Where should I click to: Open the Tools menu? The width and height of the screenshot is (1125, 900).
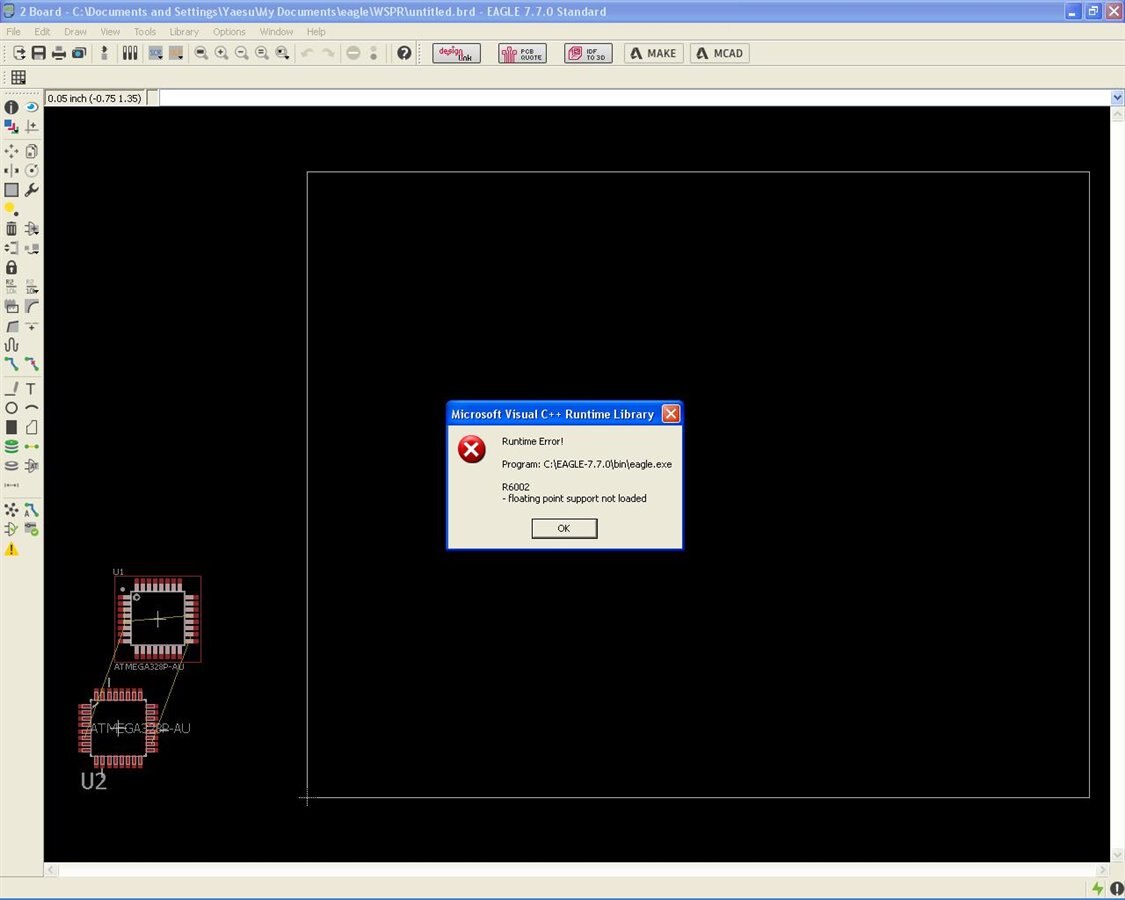pyautogui.click(x=145, y=32)
